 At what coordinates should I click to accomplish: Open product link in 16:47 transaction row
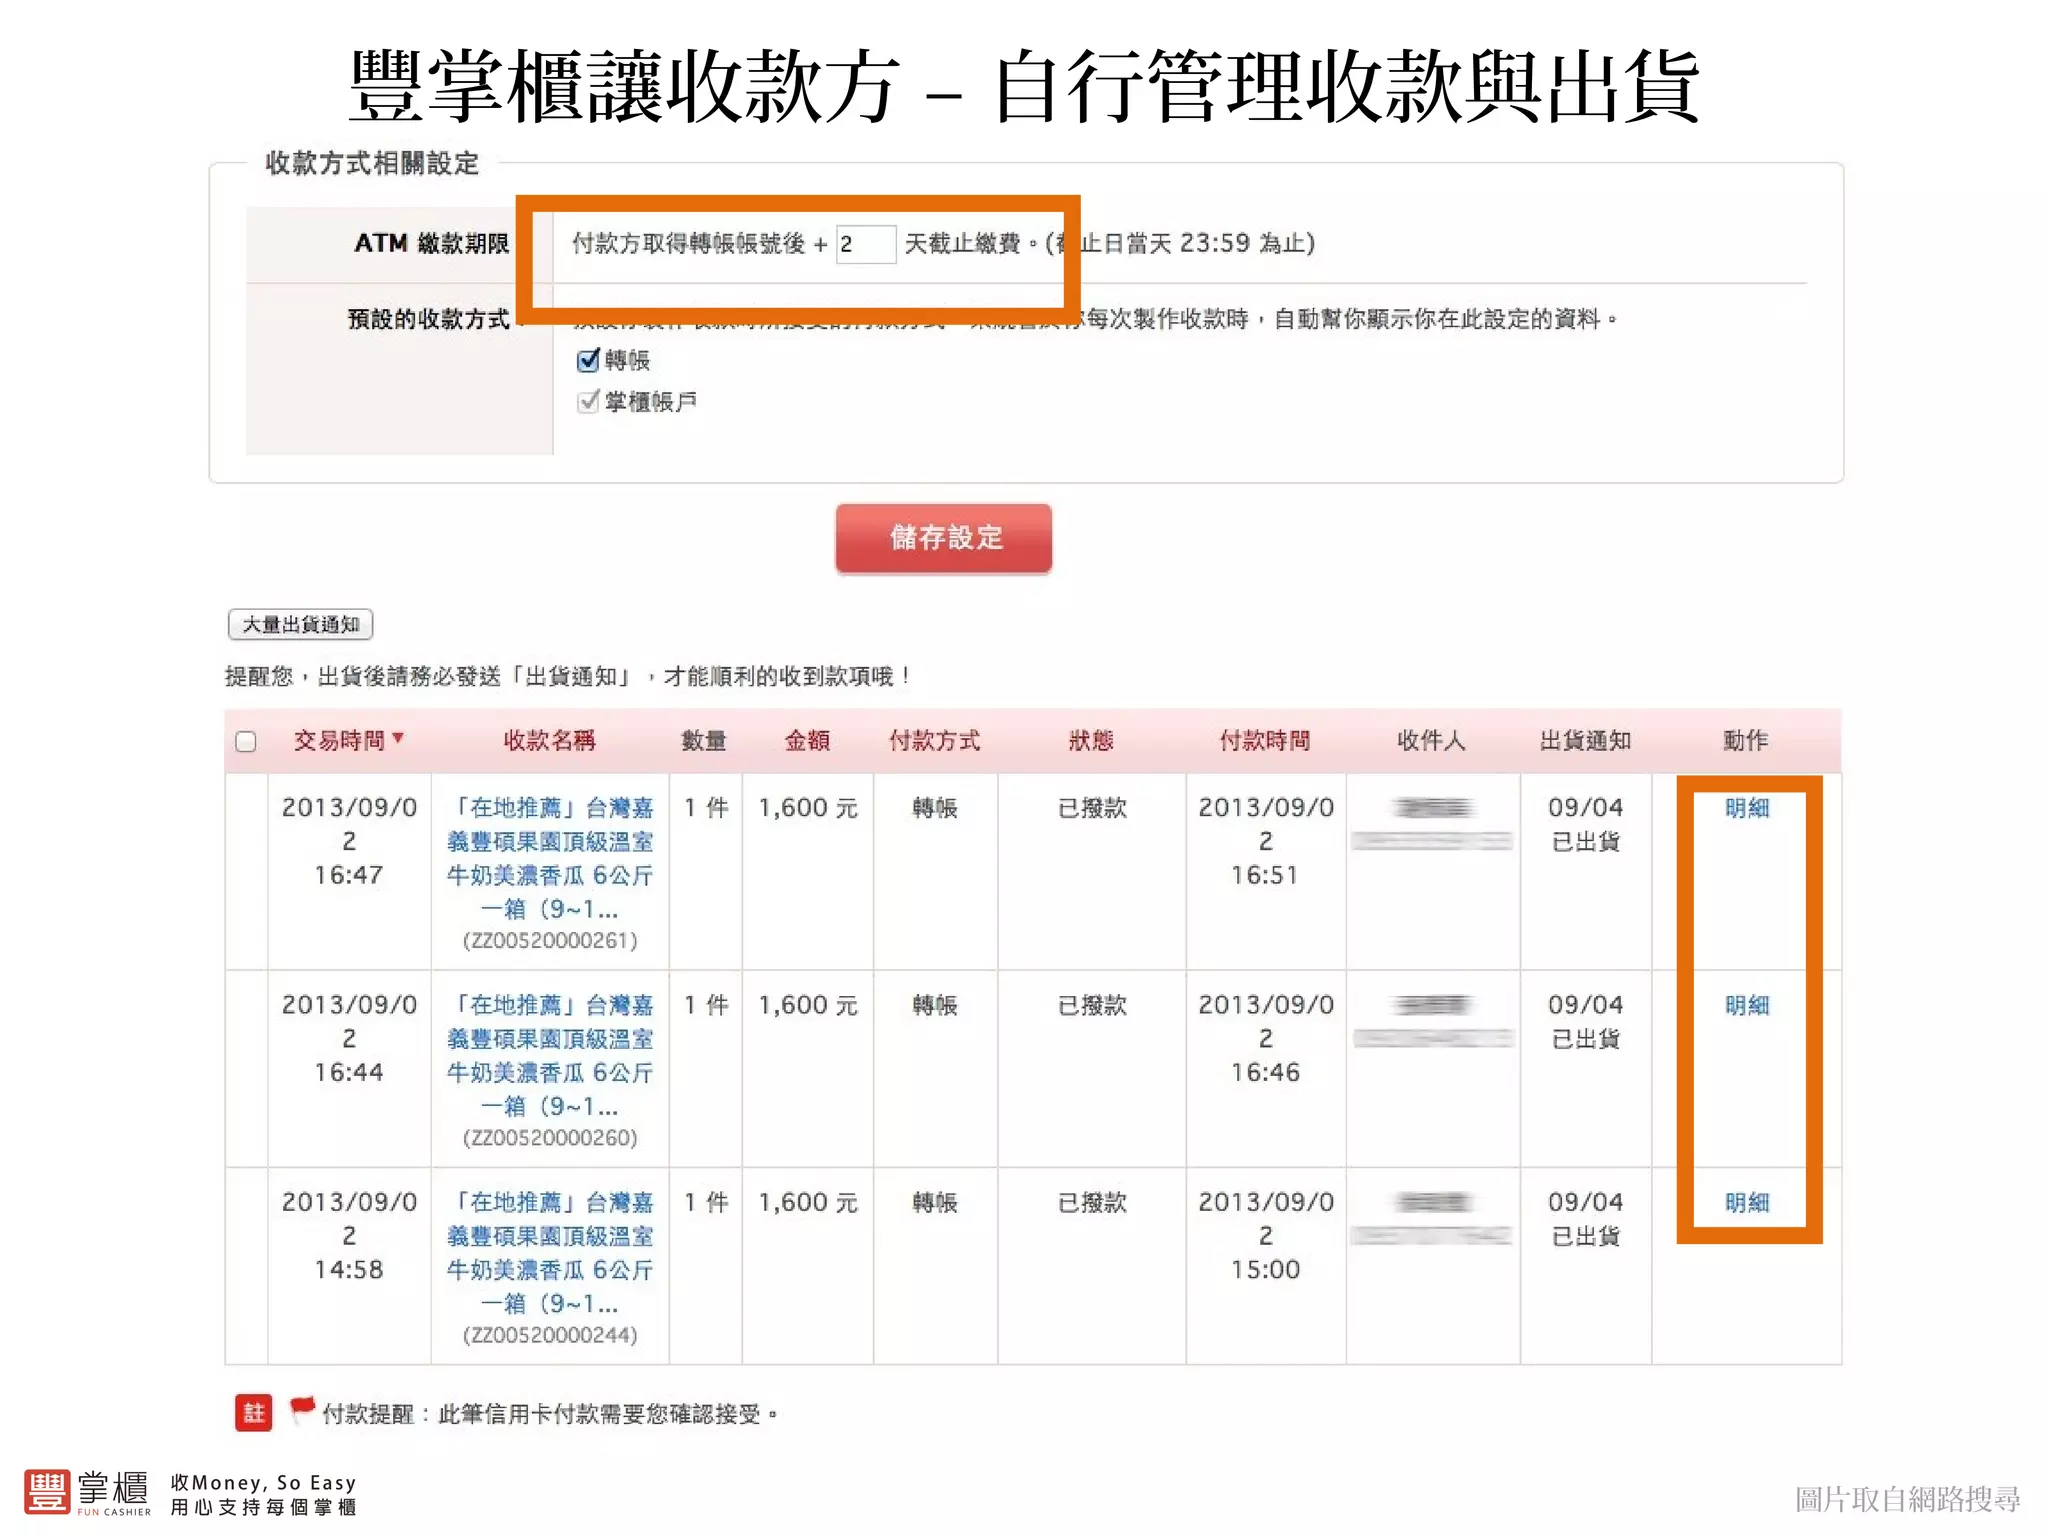(550, 858)
